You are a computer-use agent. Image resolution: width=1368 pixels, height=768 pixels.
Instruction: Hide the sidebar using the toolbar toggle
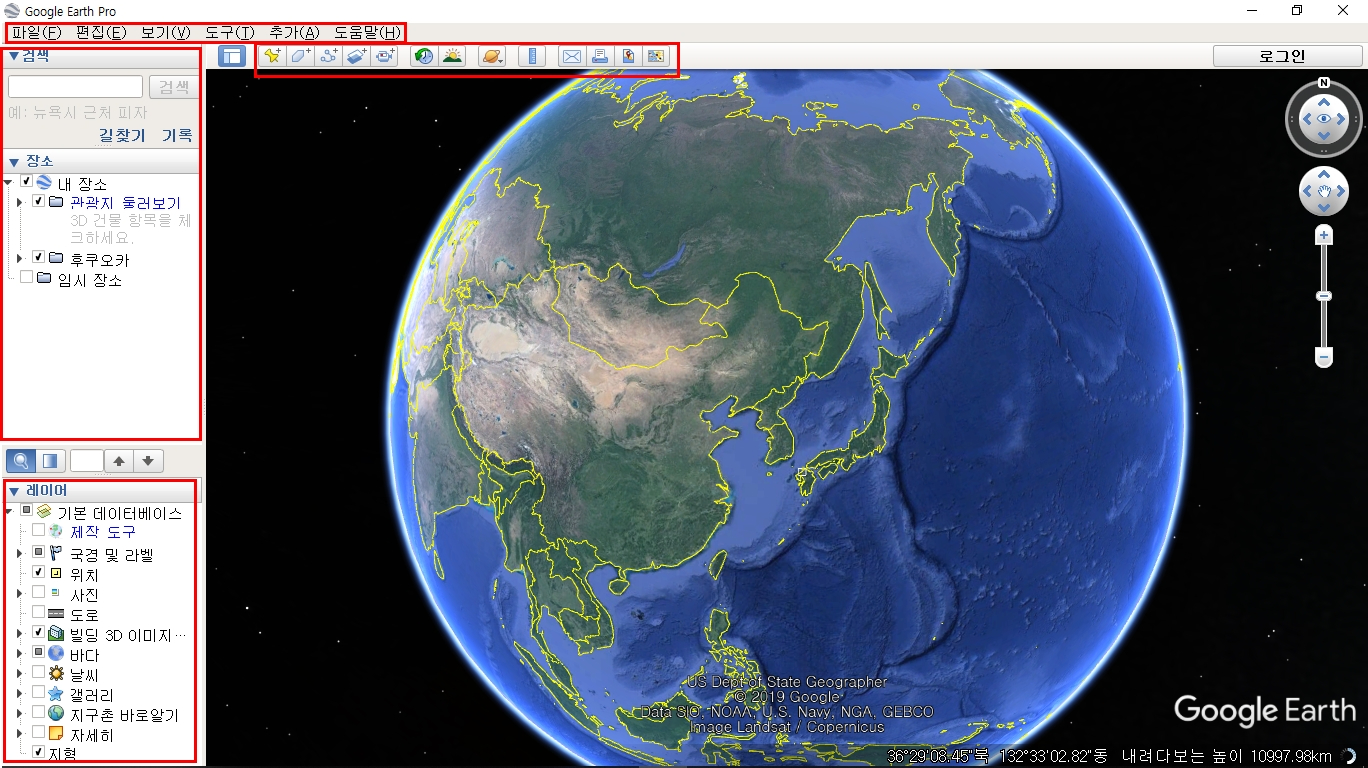pyautogui.click(x=231, y=56)
